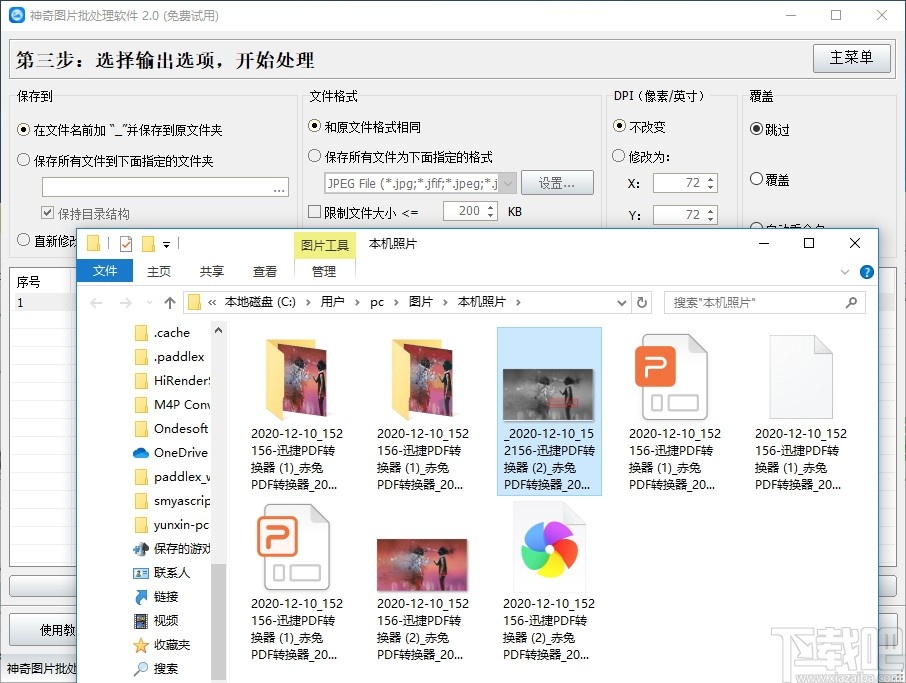906x683 pixels.
Task: Open the 视频 (Videos) sidebar folder
Action: pos(164,620)
